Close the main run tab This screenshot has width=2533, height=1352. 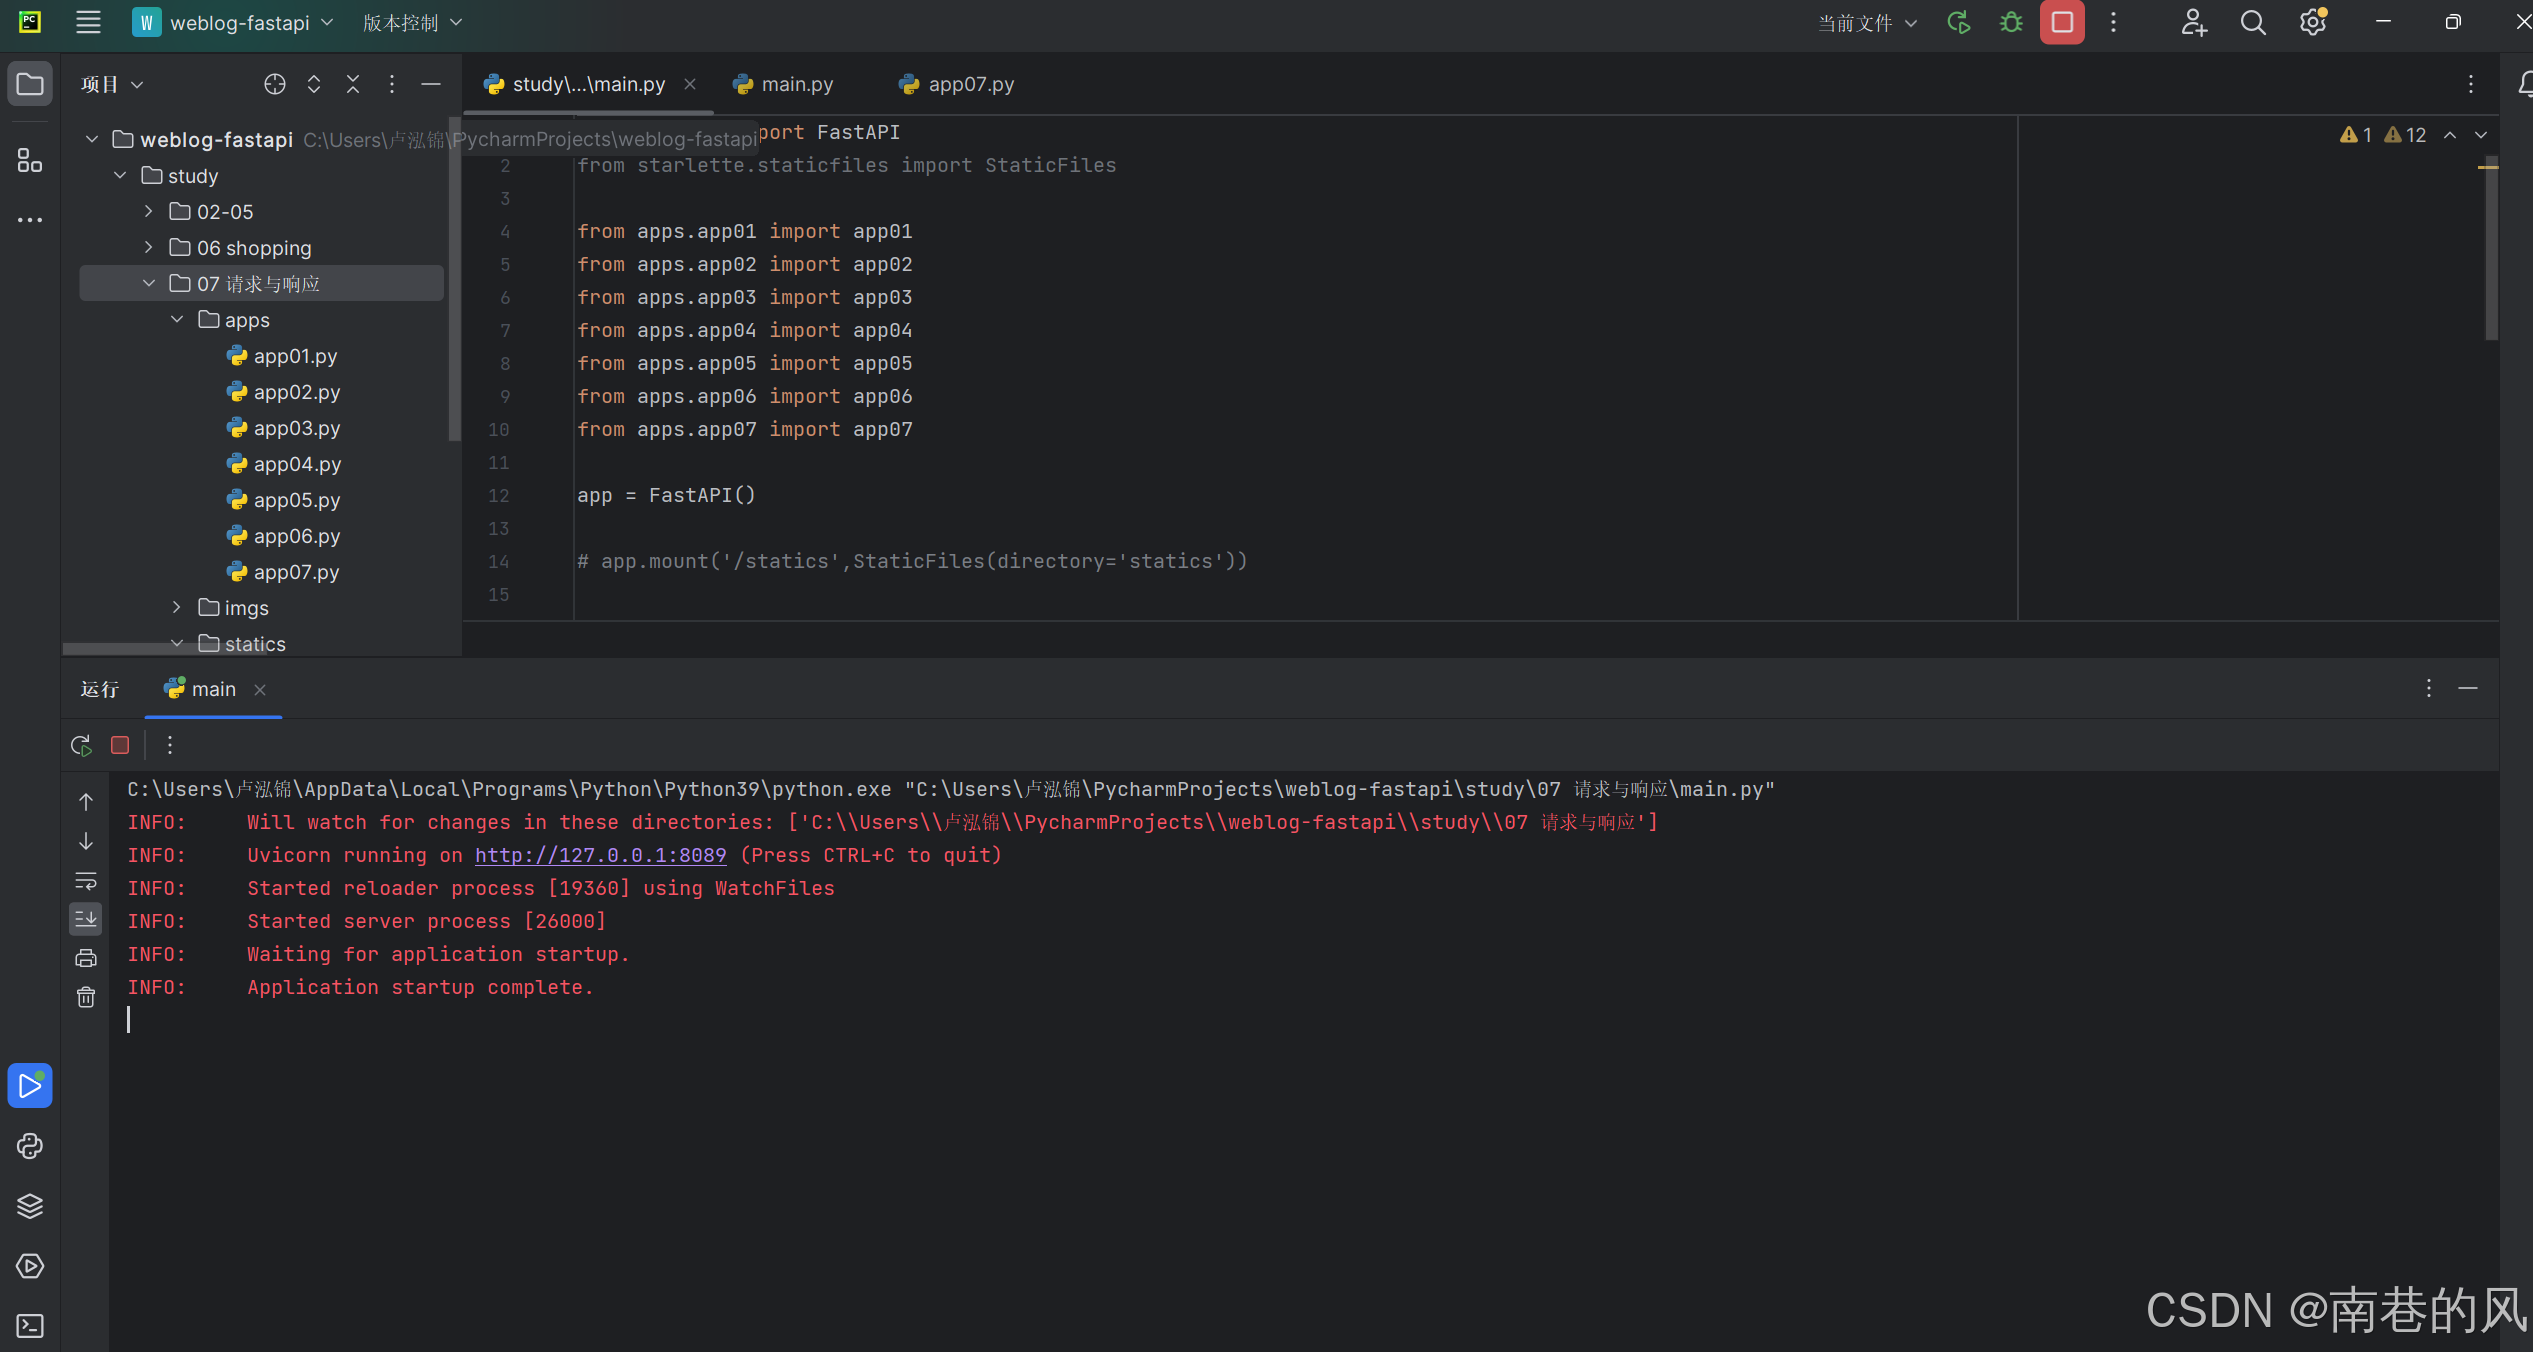point(260,690)
